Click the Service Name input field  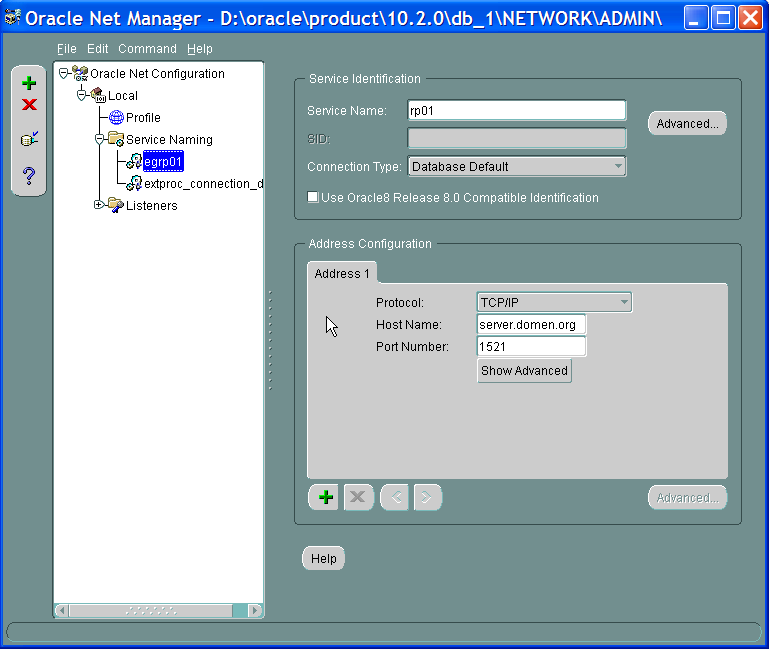pyautogui.click(x=516, y=110)
